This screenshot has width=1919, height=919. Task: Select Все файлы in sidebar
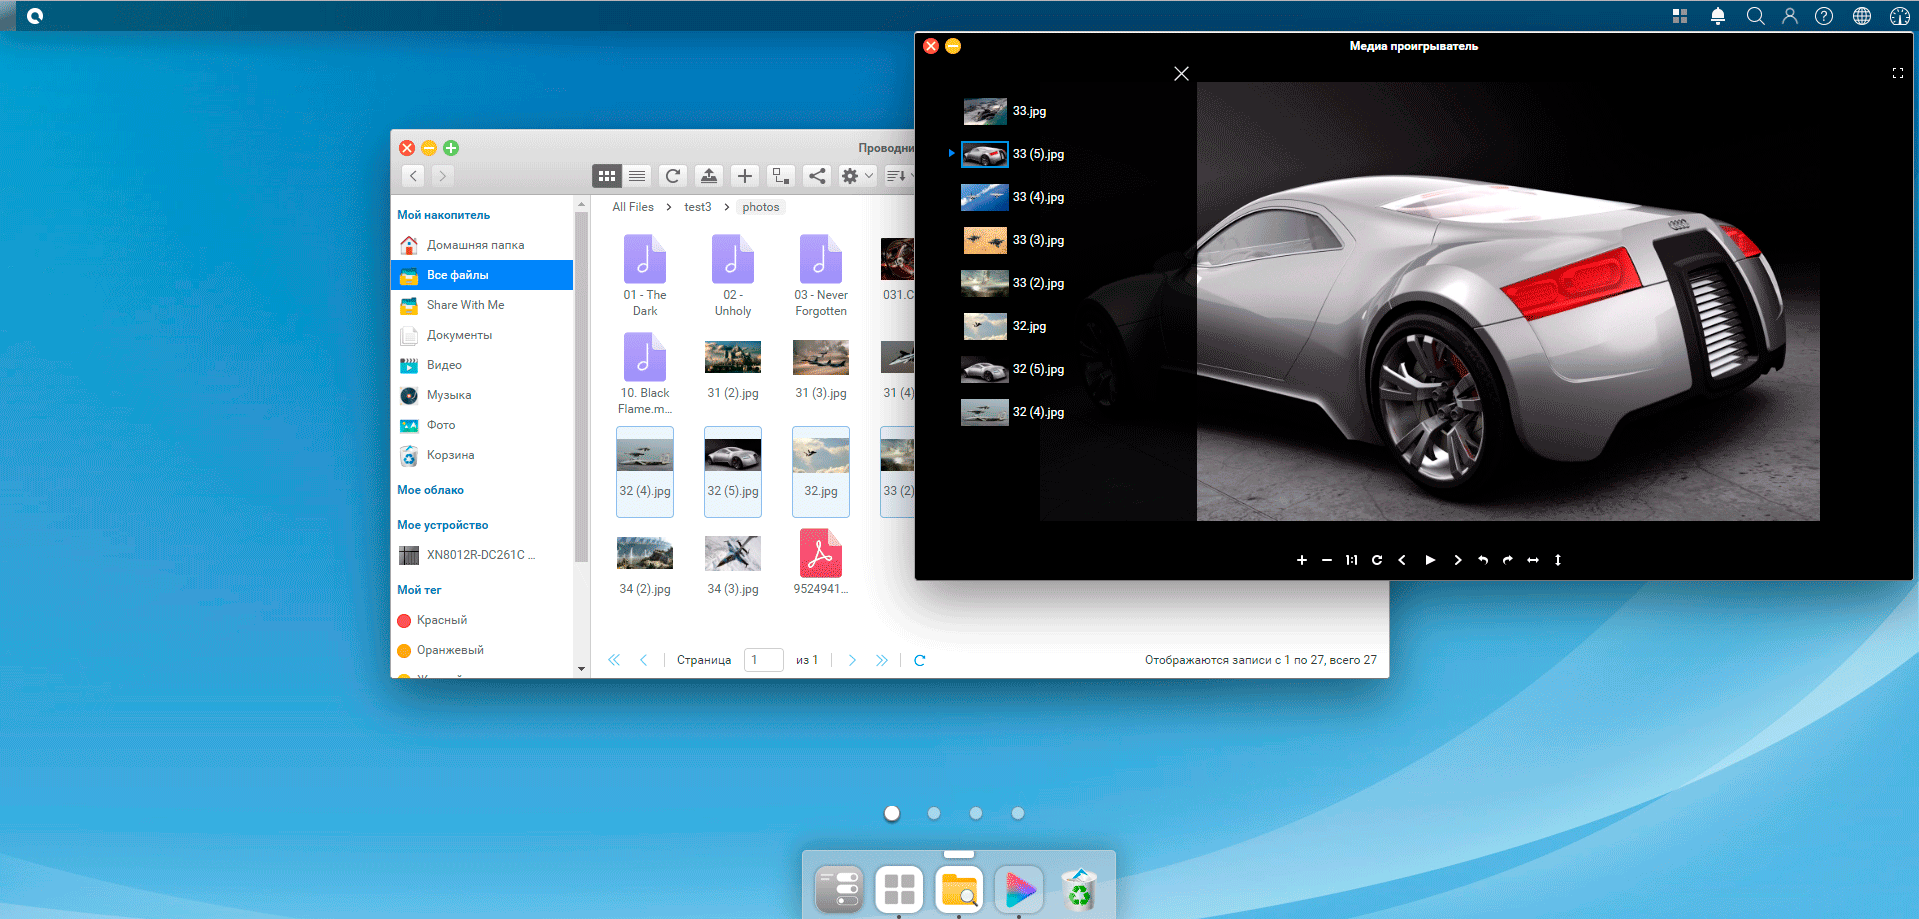pos(482,275)
